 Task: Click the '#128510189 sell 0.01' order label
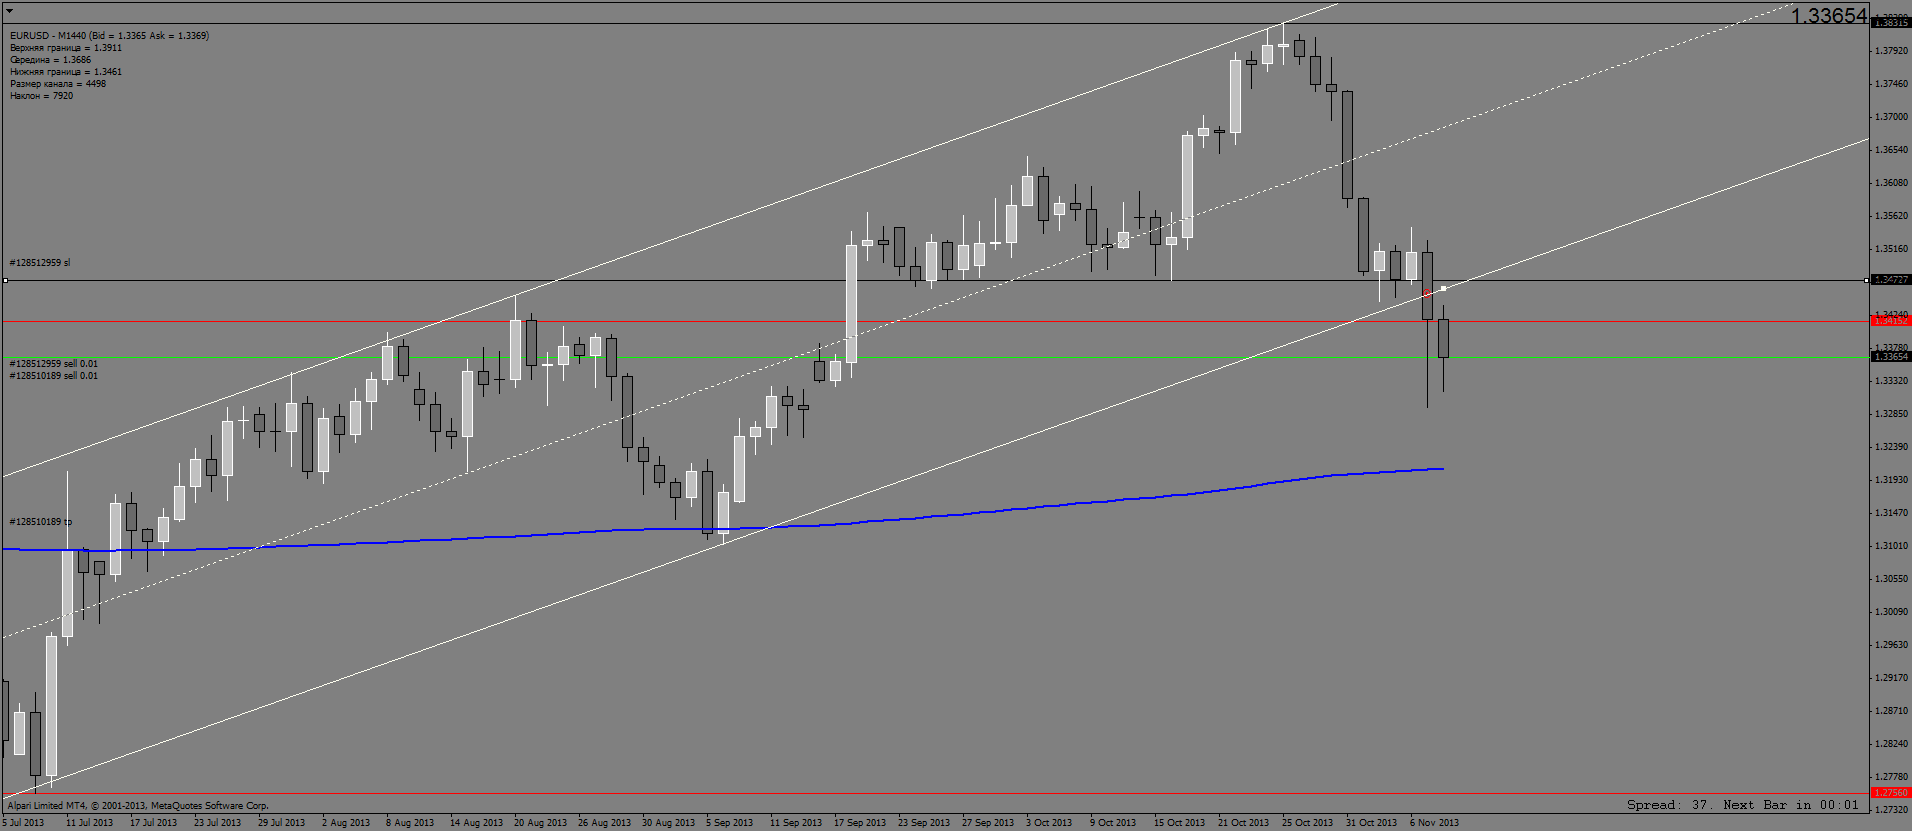54,376
